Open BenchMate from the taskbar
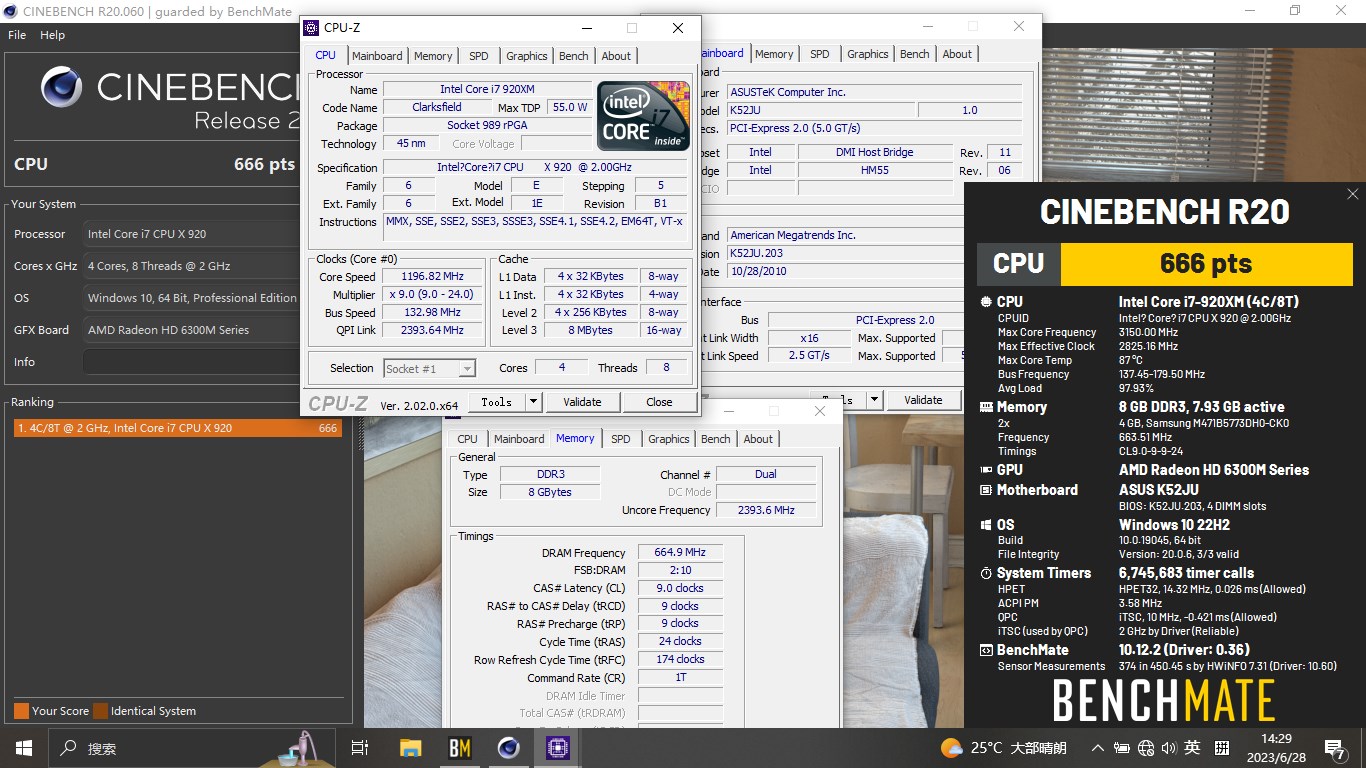1366x768 pixels. point(459,748)
